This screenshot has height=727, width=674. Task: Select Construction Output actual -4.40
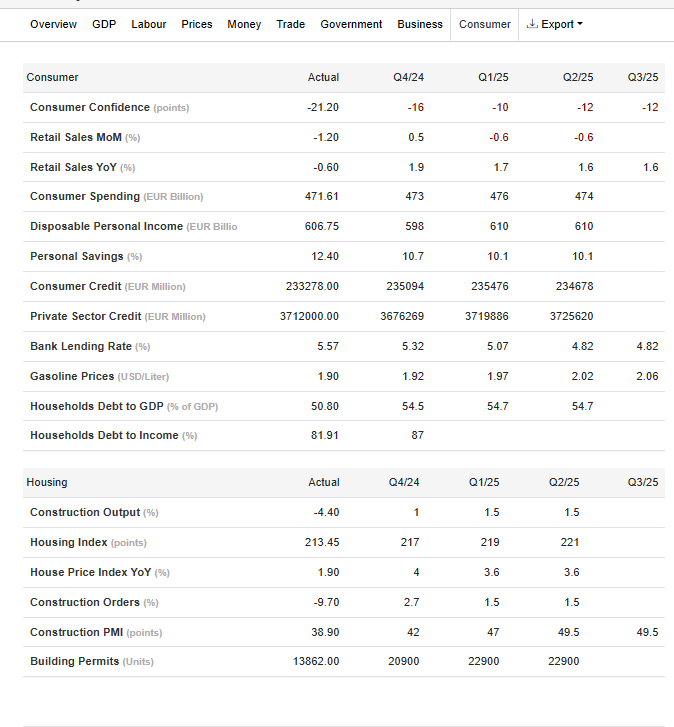click(326, 512)
